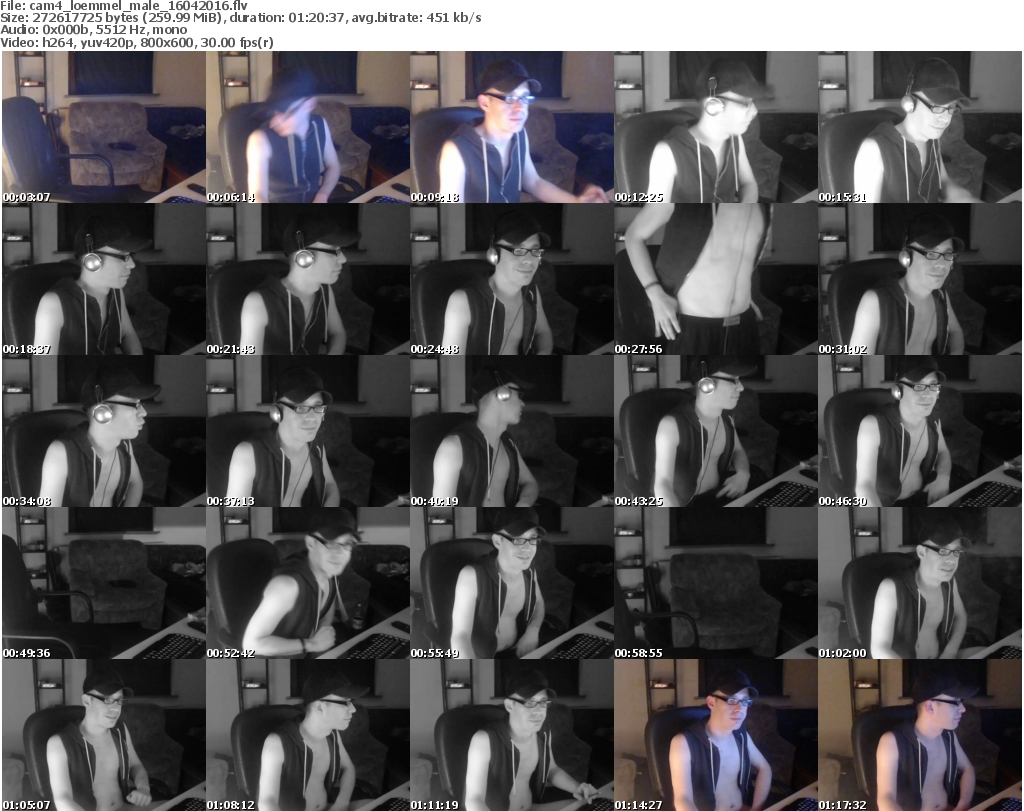
Task: Select the thumbnail stamped 01:14:27
Action: click(716, 735)
